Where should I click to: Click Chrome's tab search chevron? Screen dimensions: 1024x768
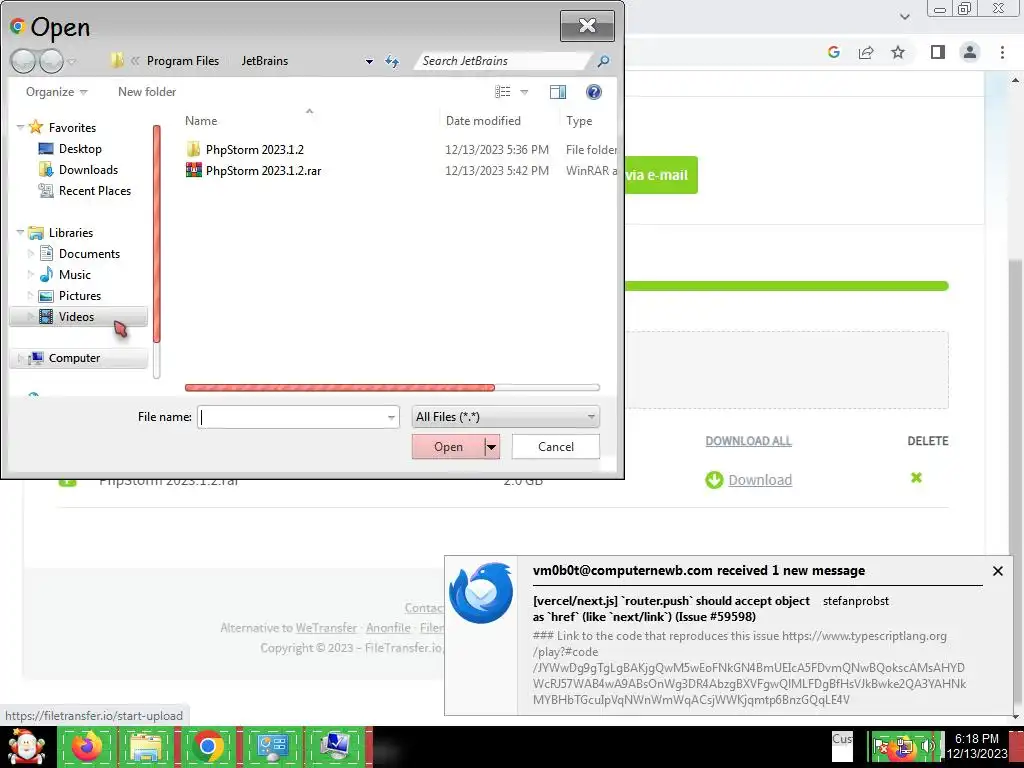[904, 17]
